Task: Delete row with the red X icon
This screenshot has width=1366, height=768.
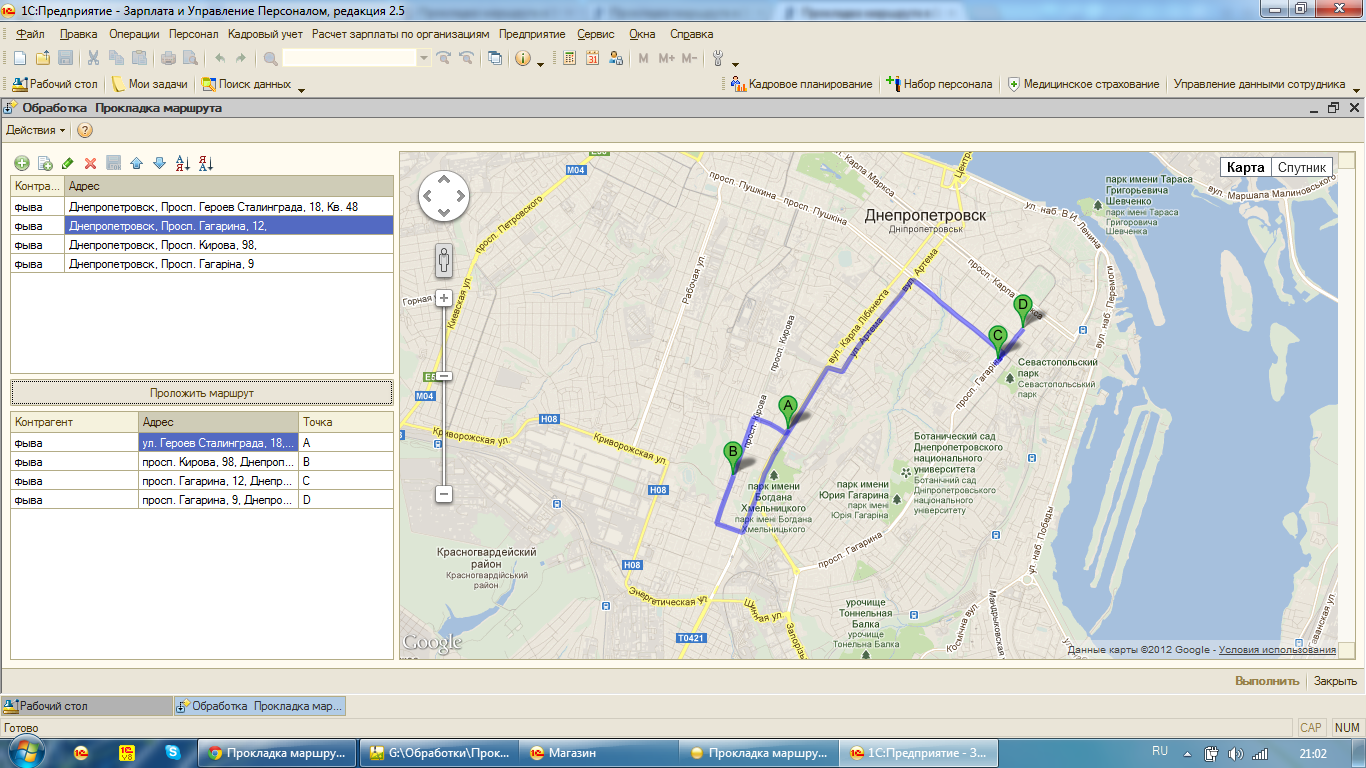Action: (91, 163)
